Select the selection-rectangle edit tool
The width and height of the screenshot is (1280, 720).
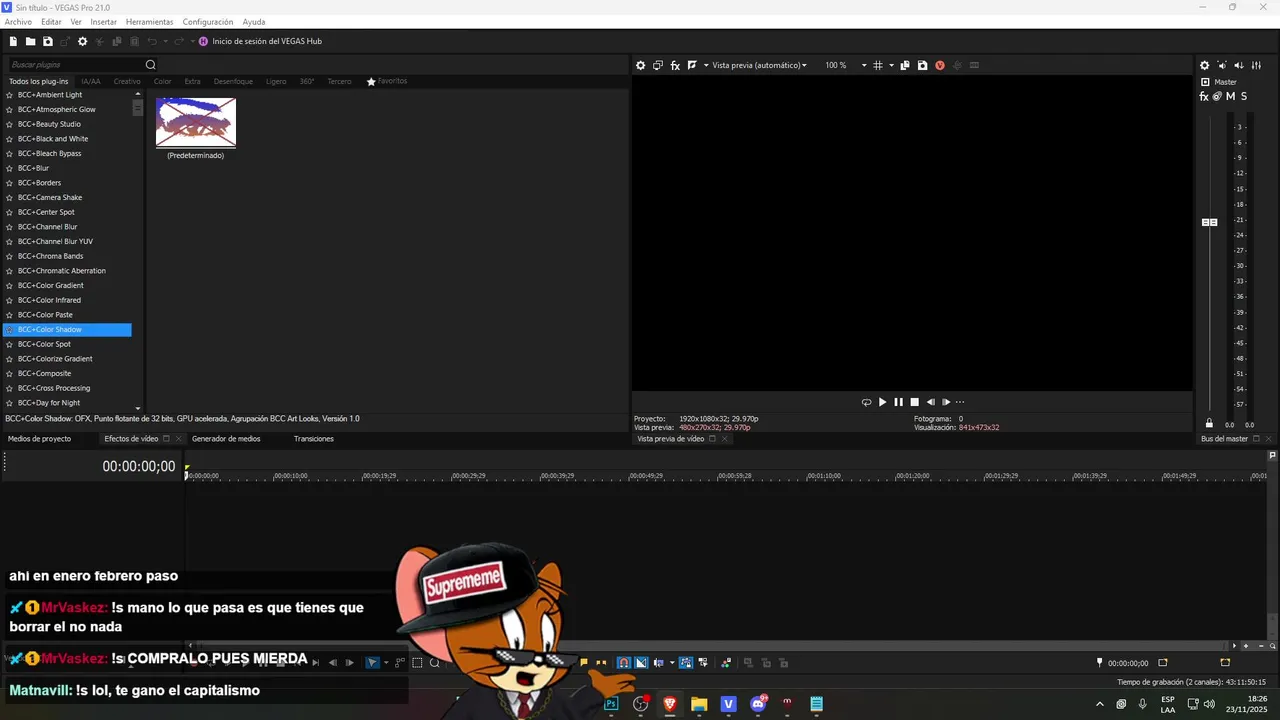(x=417, y=662)
